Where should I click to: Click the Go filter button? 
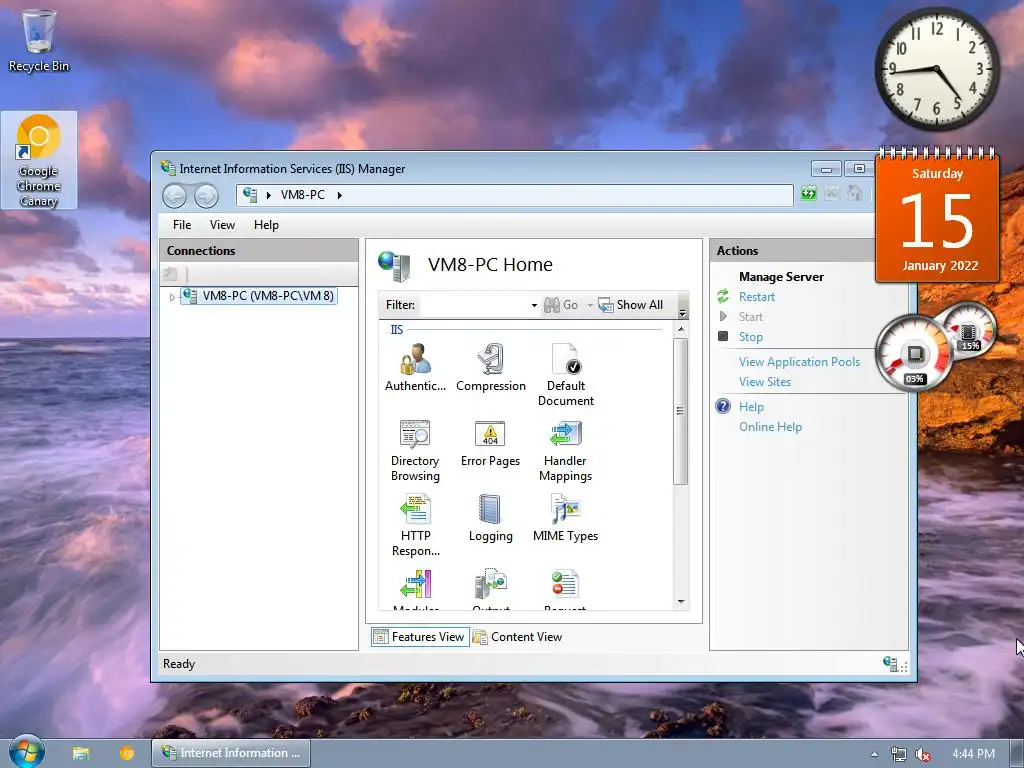561,305
